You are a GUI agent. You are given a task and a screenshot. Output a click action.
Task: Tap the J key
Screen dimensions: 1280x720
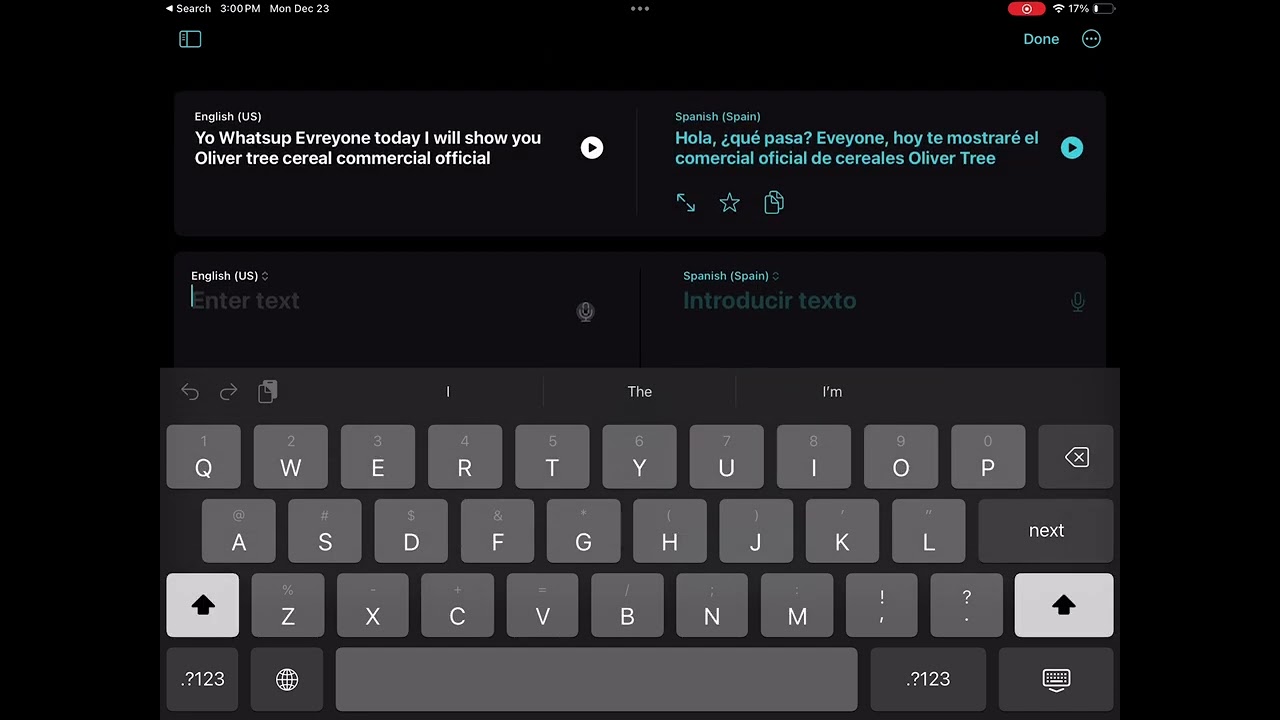pos(756,531)
